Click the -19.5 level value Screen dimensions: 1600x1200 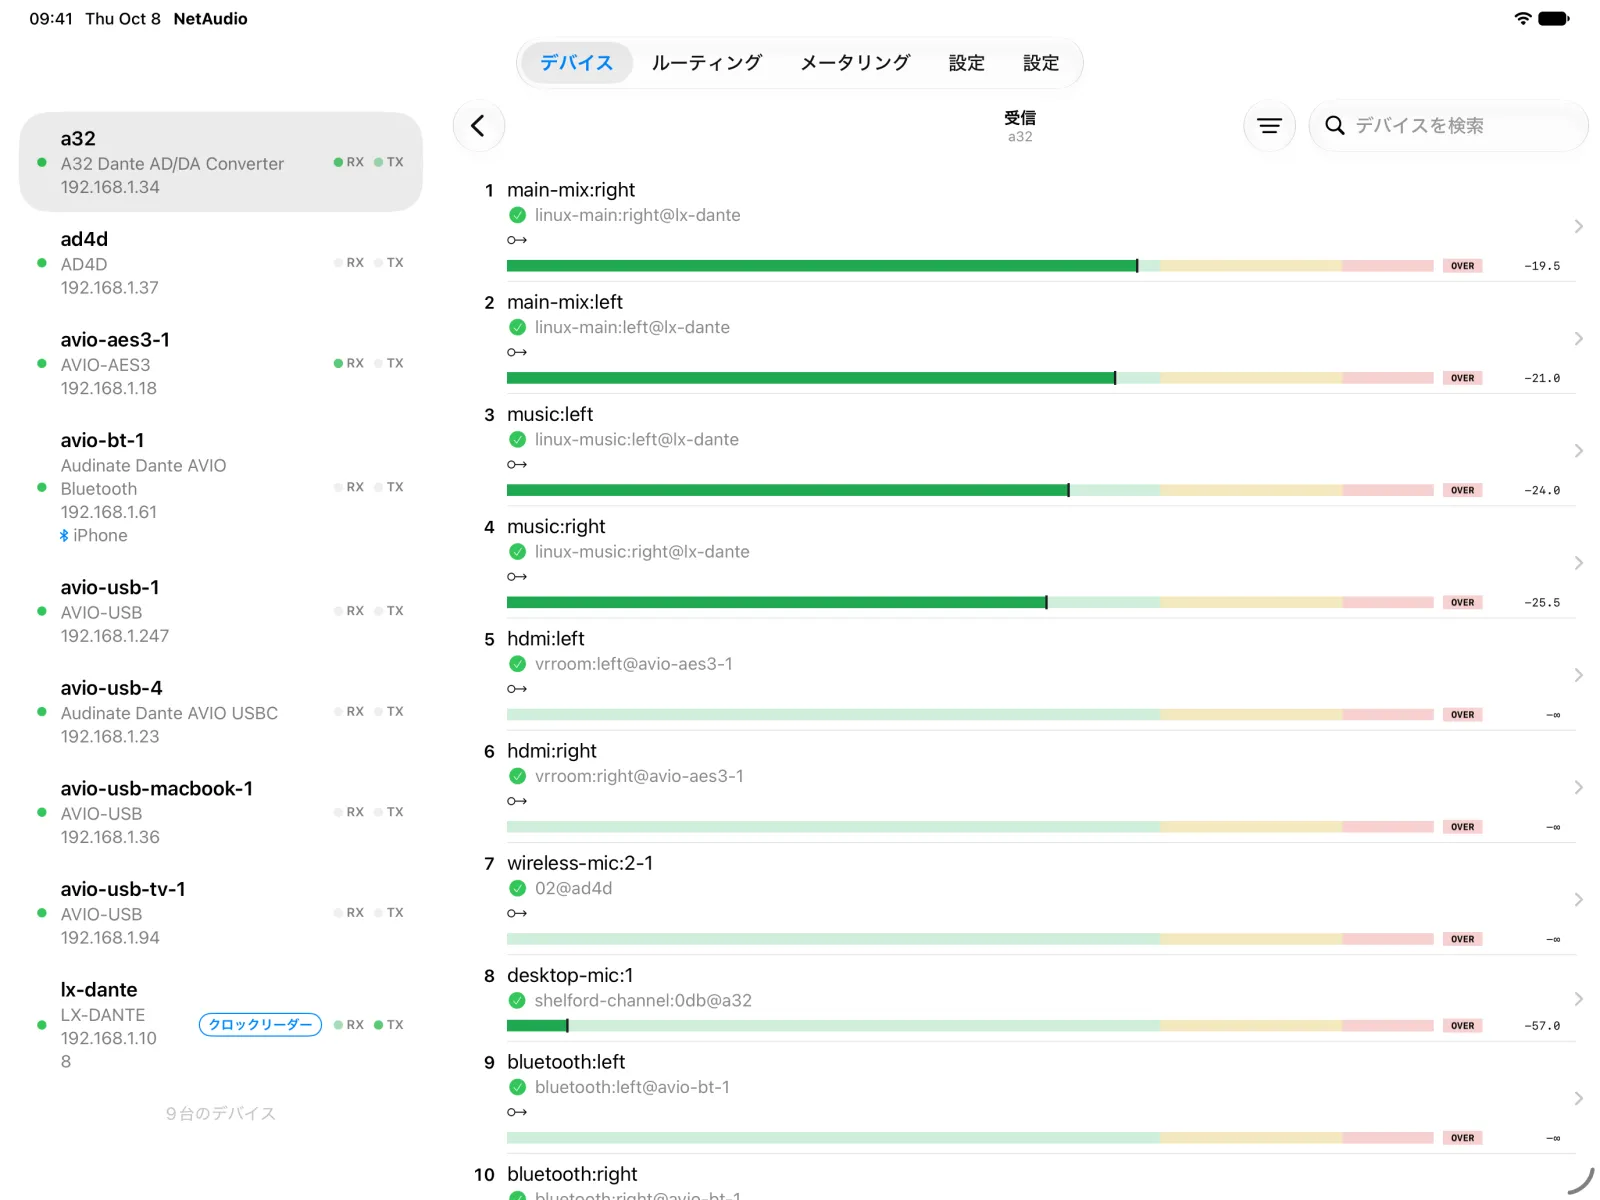1542,266
